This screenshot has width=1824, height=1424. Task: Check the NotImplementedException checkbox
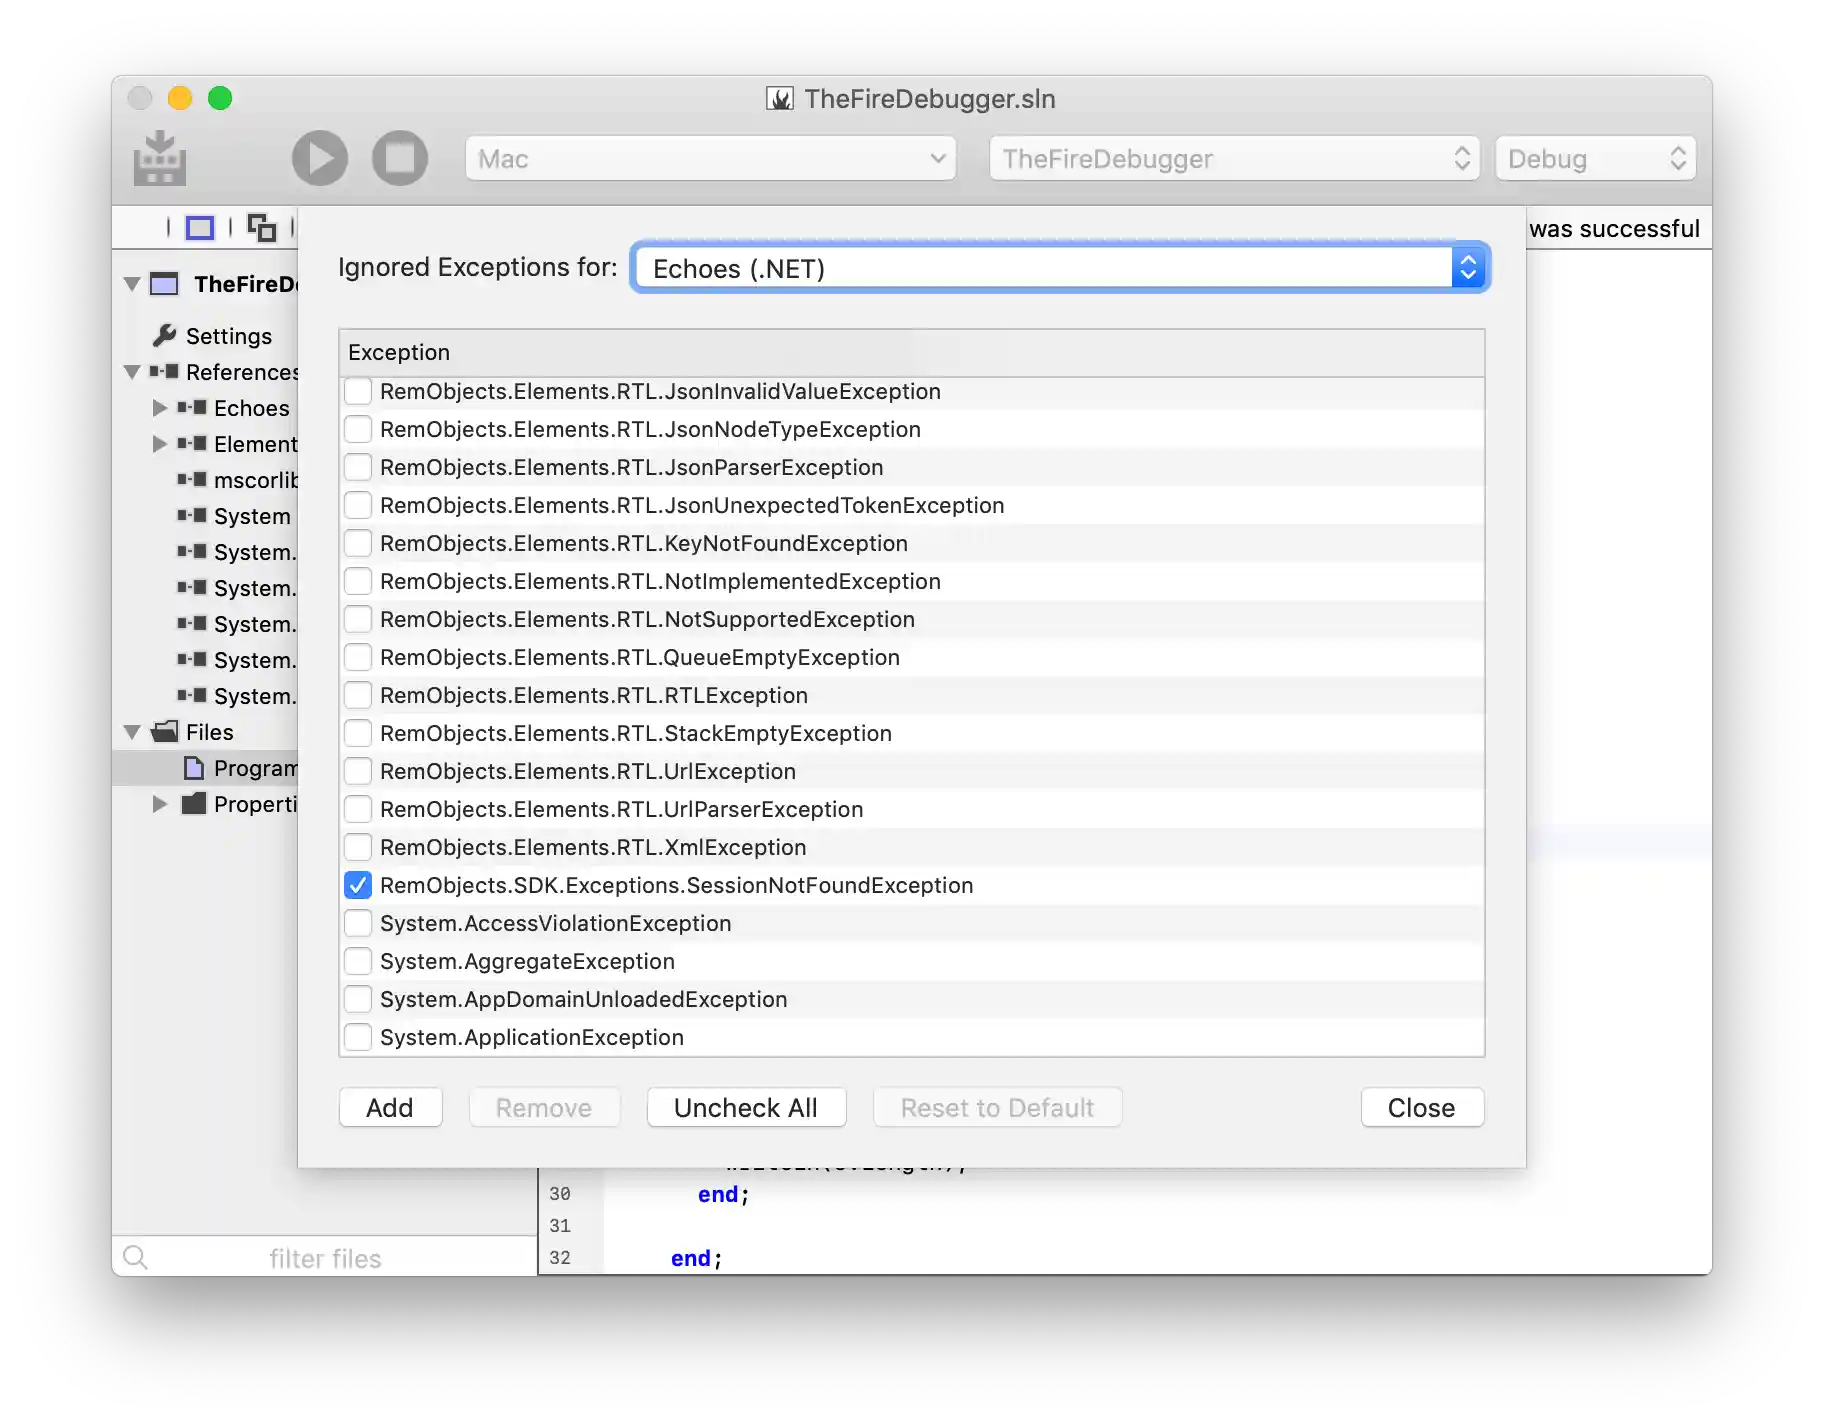[358, 581]
